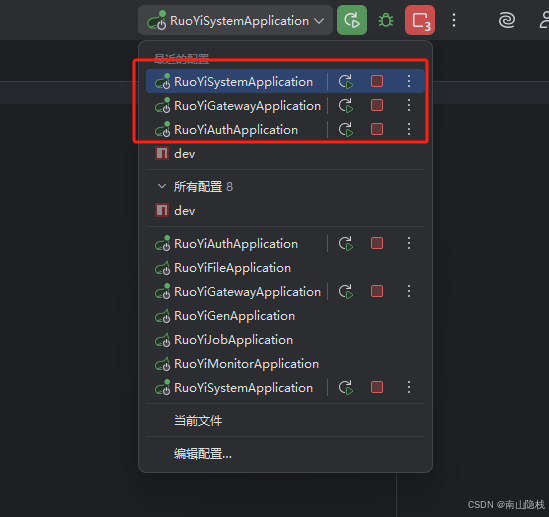
Task: Click the green Rerun button in the top toolbar
Action: point(352,20)
